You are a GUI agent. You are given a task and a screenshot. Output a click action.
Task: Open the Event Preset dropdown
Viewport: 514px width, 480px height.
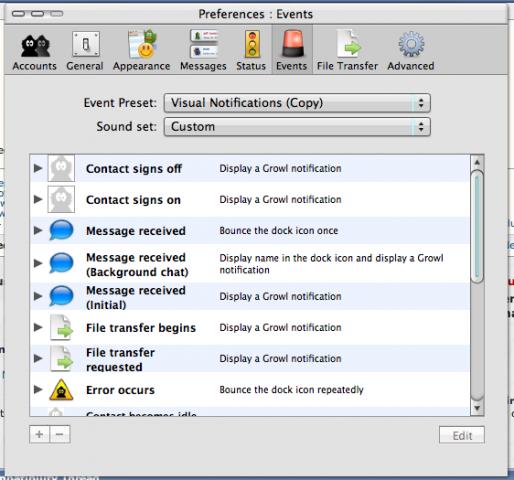coord(297,103)
